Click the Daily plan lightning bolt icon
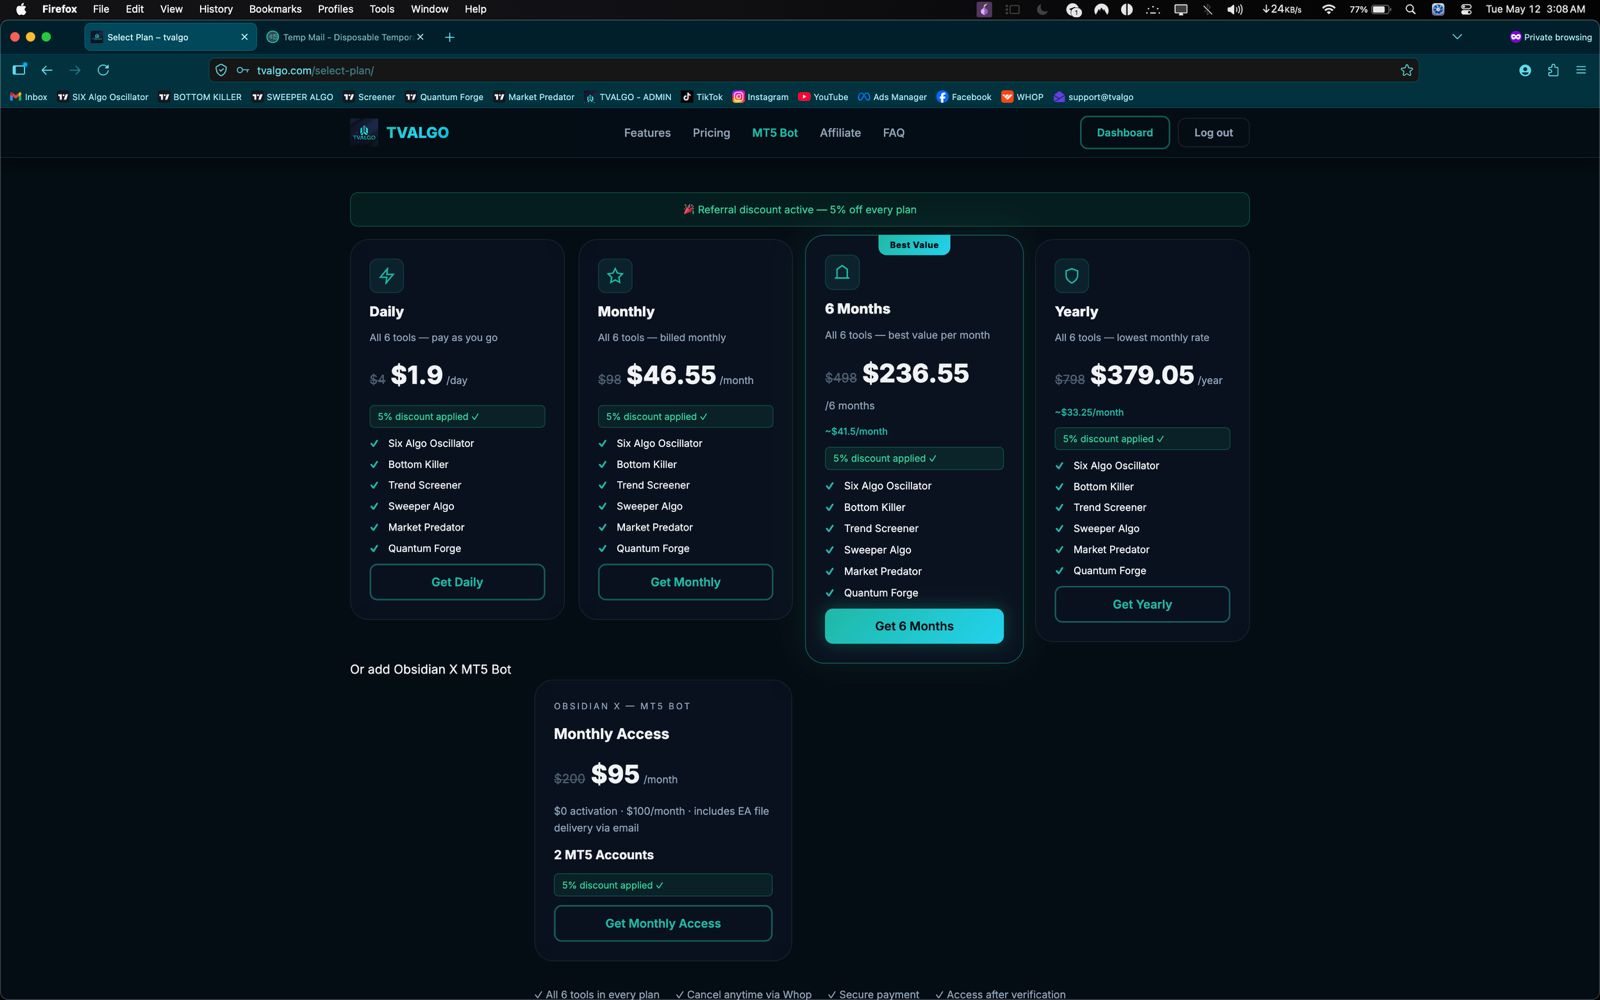Screen dimensions: 1600x1000 pos(387,276)
